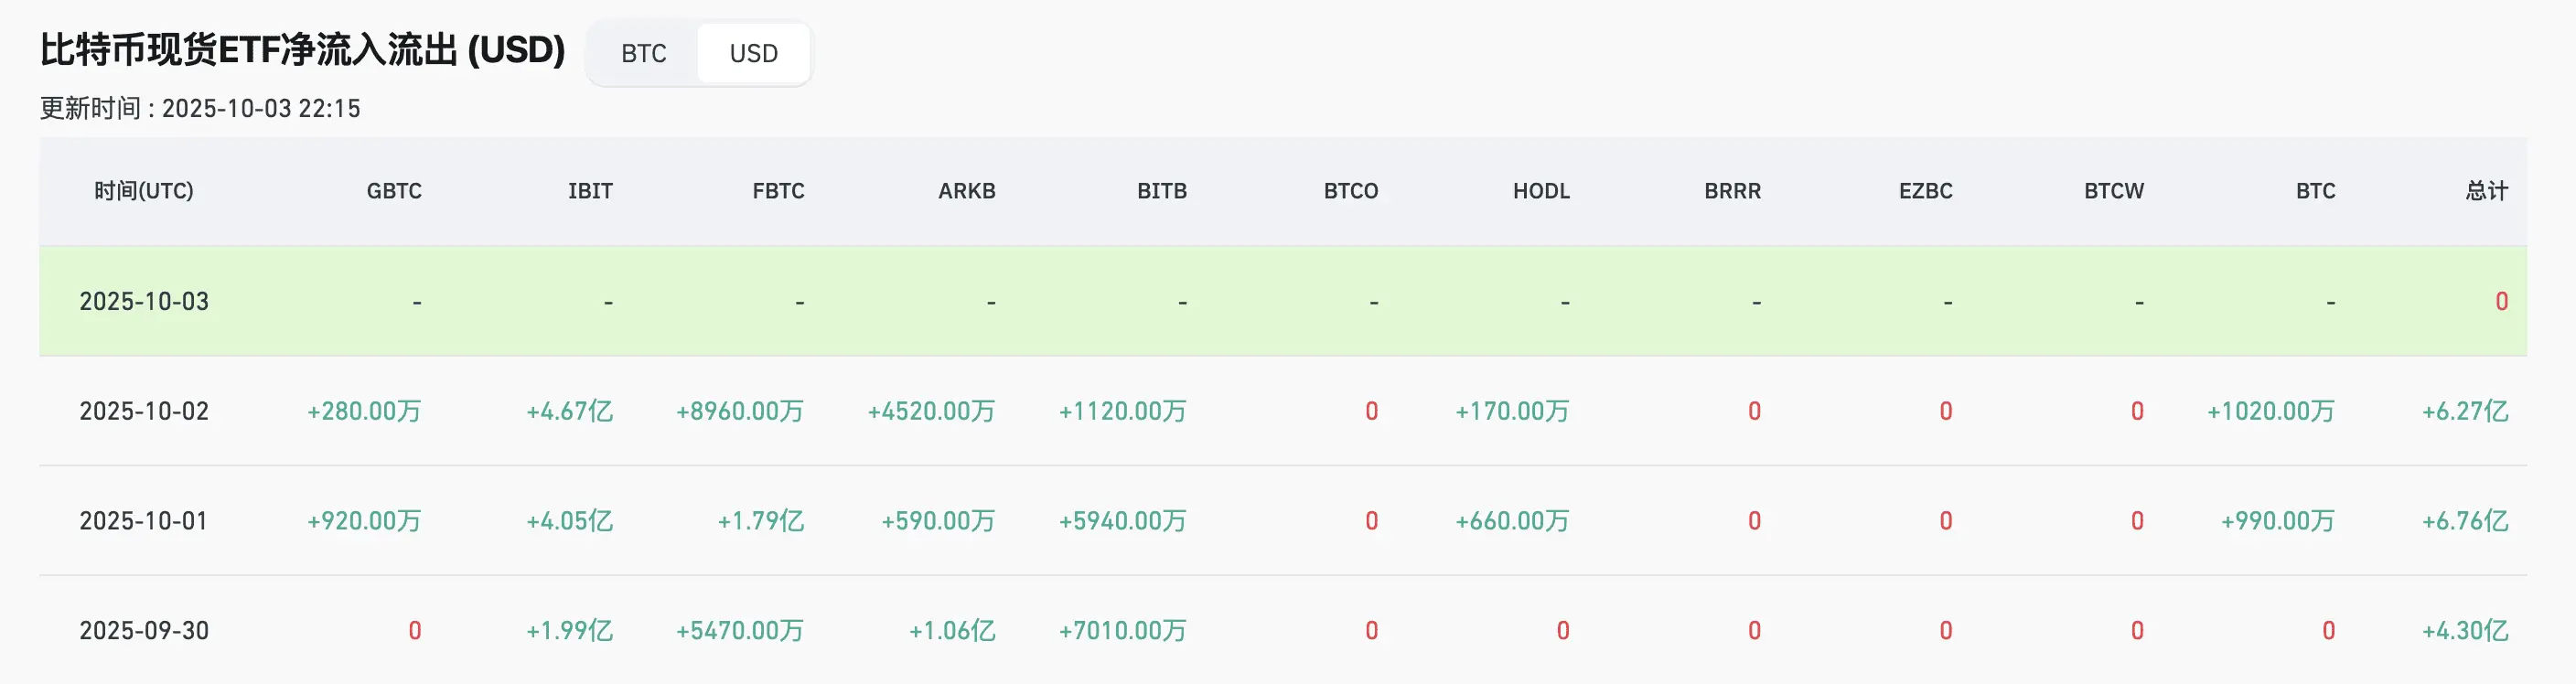Click the GBTC column header
Viewport: 2576px width, 684px height.
[394, 191]
